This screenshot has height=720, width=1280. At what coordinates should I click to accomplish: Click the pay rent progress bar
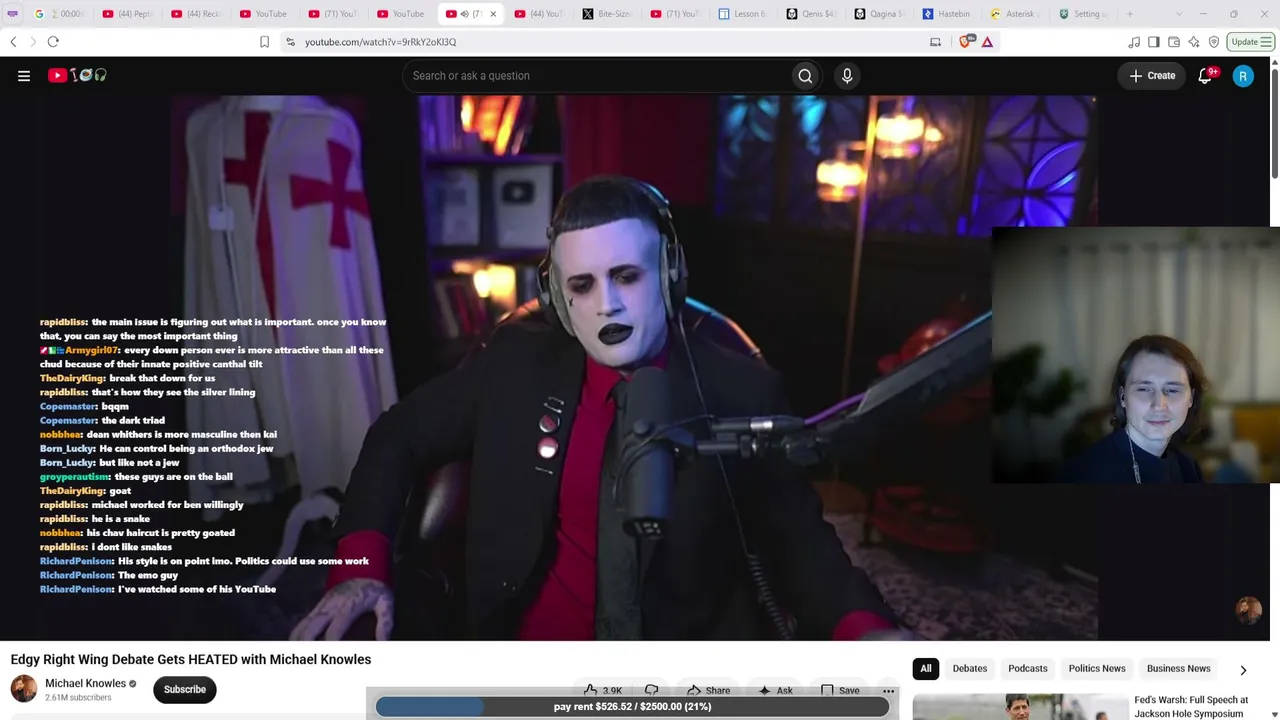pyautogui.click(x=632, y=707)
